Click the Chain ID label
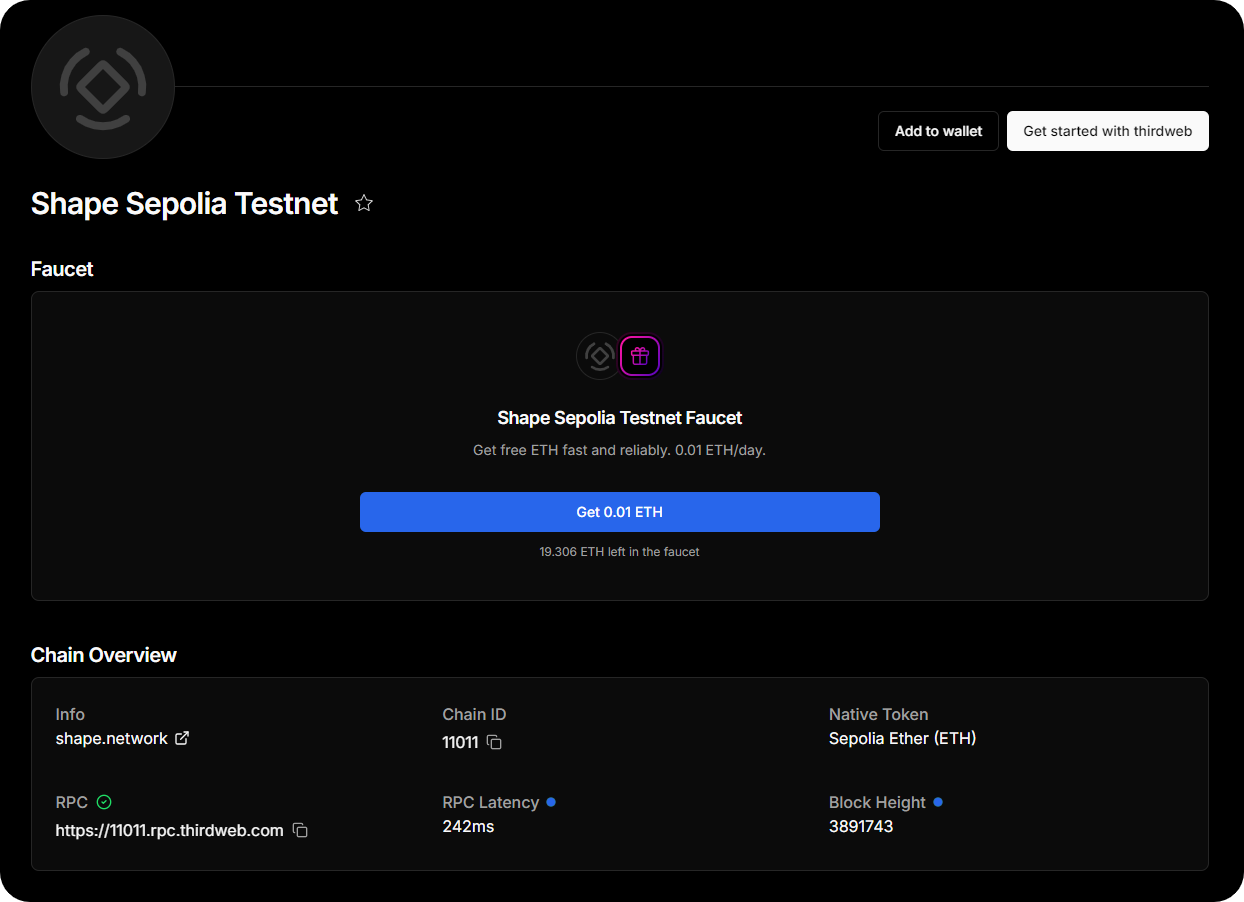The width and height of the screenshot is (1244, 902). point(474,714)
